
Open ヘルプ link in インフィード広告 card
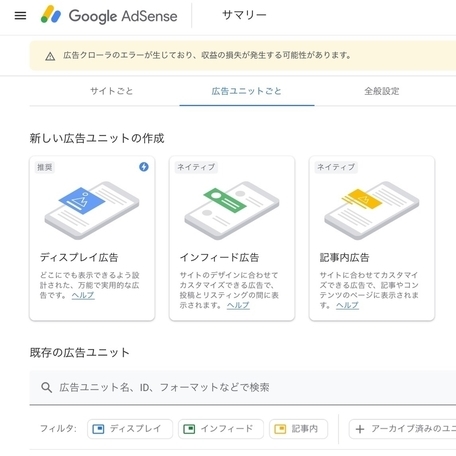(x=238, y=305)
